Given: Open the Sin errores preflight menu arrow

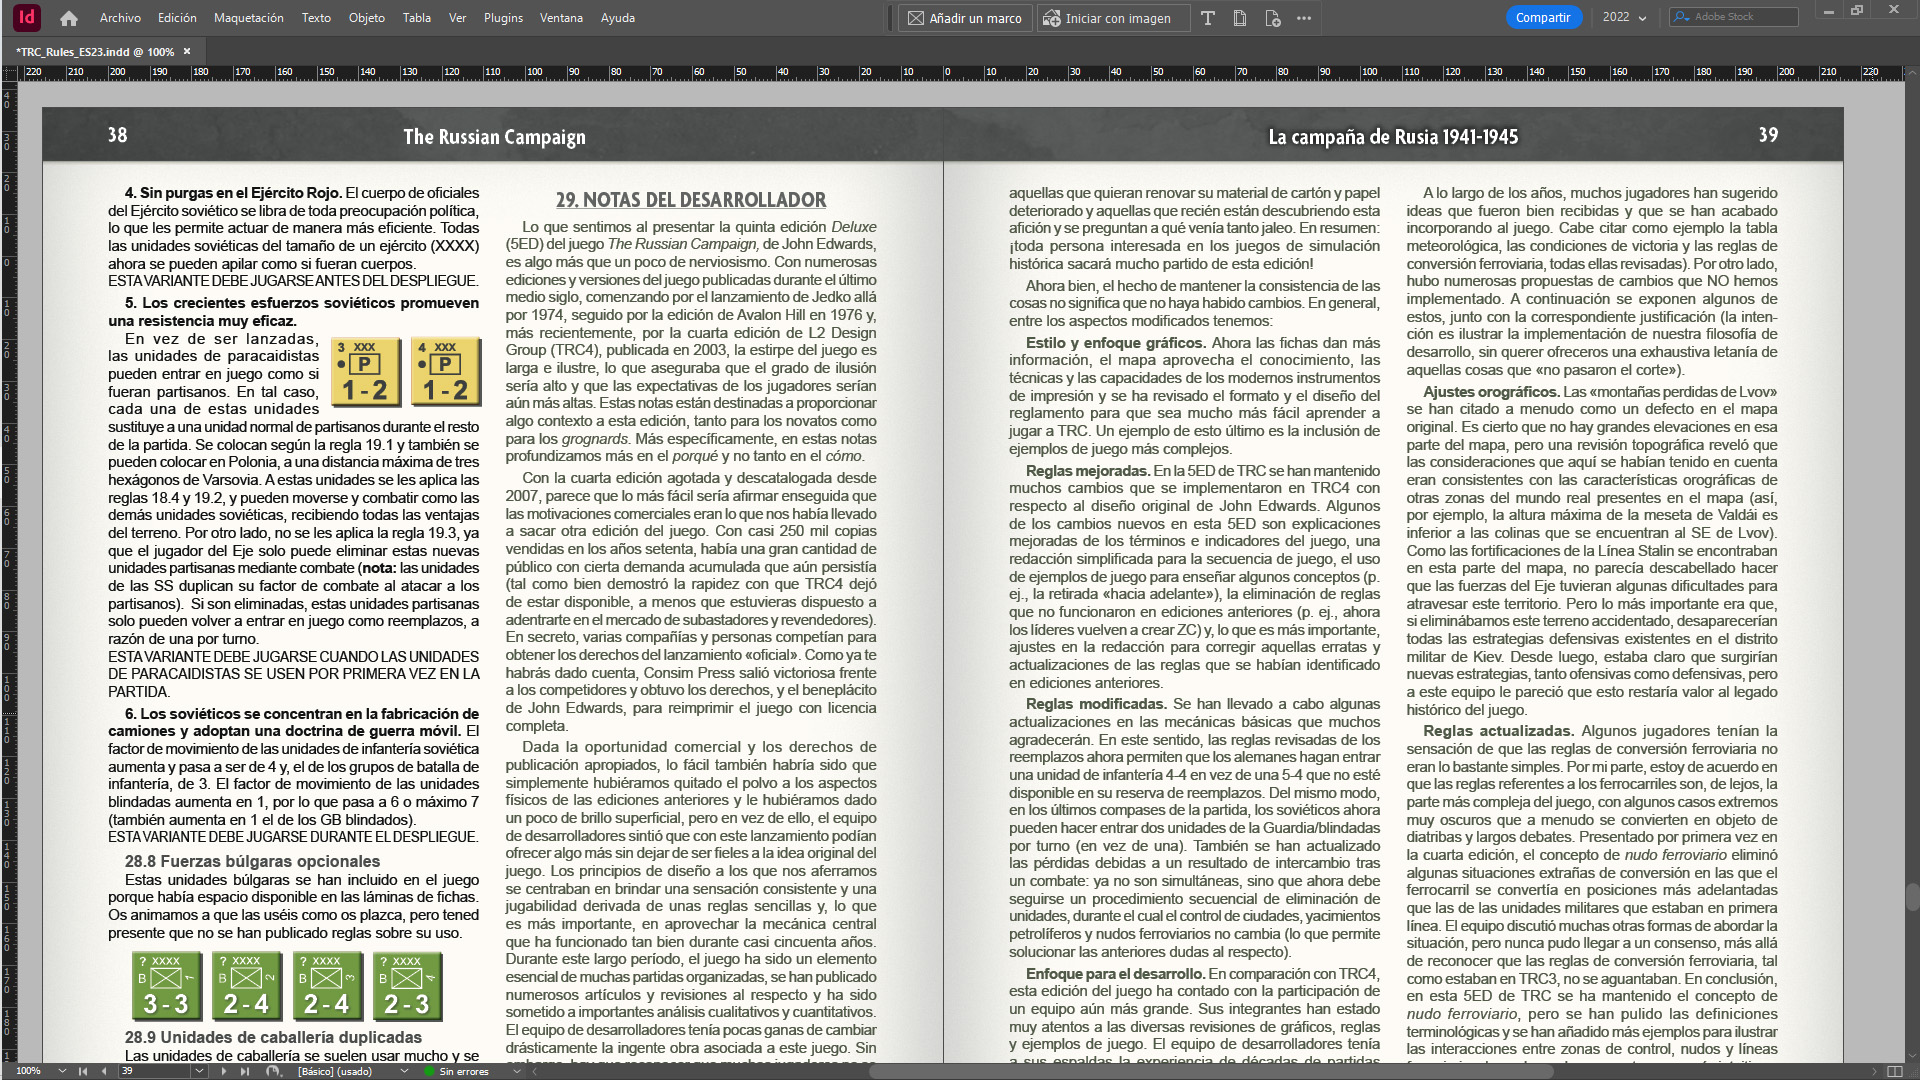Looking at the screenshot, I should [x=516, y=1071].
